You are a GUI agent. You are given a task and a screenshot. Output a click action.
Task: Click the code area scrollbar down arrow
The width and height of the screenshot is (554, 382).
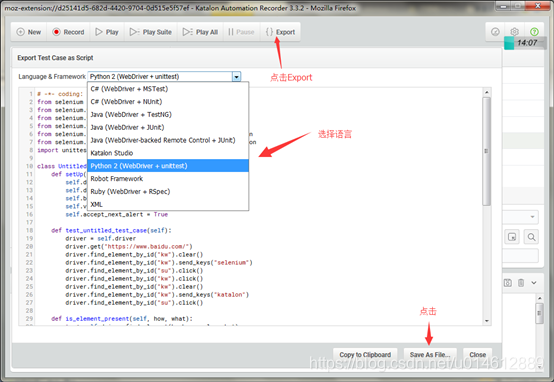(487, 321)
